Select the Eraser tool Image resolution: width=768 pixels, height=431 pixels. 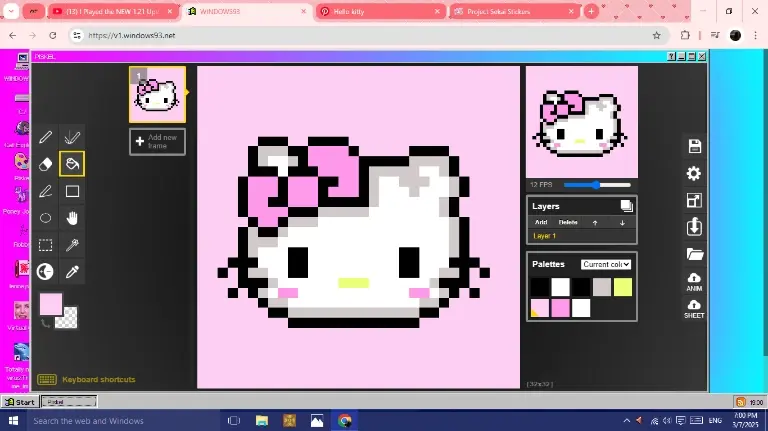click(x=46, y=164)
